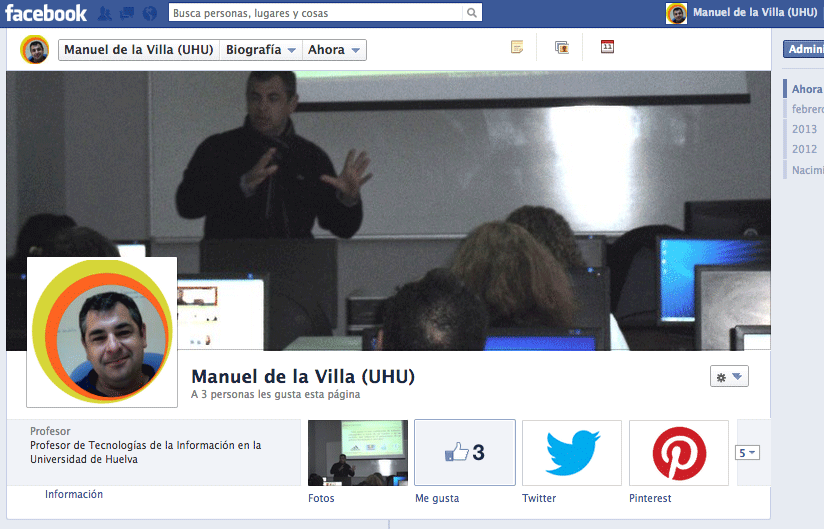The width and height of the screenshot is (824, 529).
Task: Open friend requests icon
Action: pyautogui.click(x=105, y=14)
